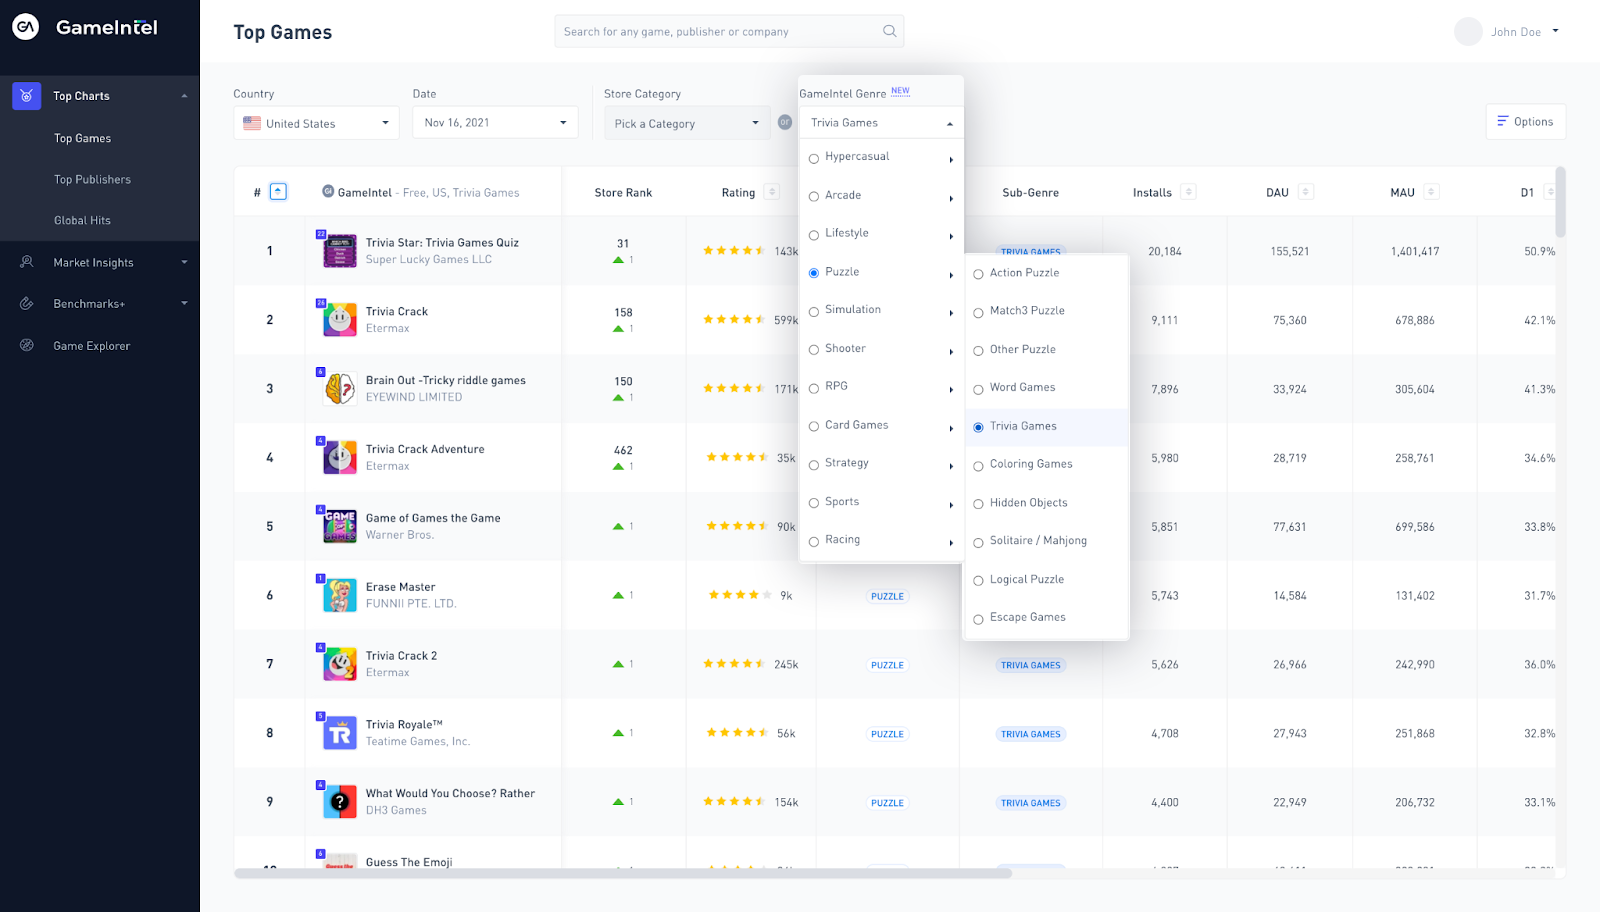The height and width of the screenshot is (912, 1600).
Task: Click the Sub-Genre column header
Action: 1030,192
